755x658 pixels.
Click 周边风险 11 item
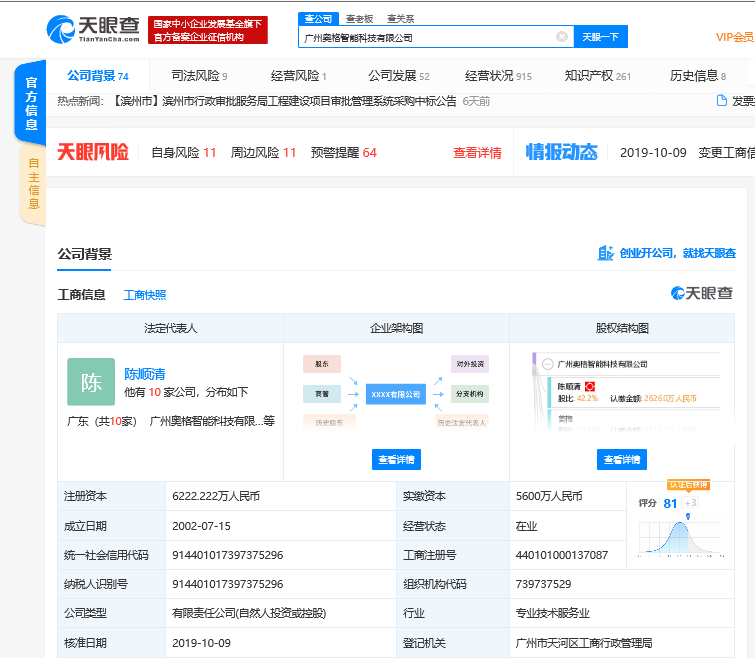[263, 153]
